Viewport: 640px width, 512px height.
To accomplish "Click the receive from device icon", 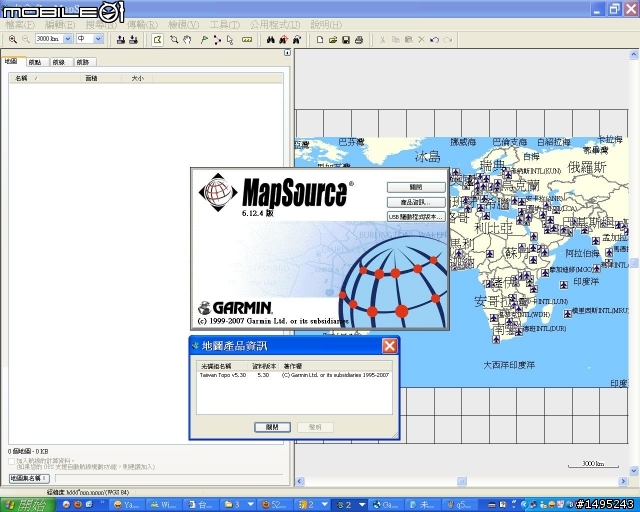I will tap(133, 39).
